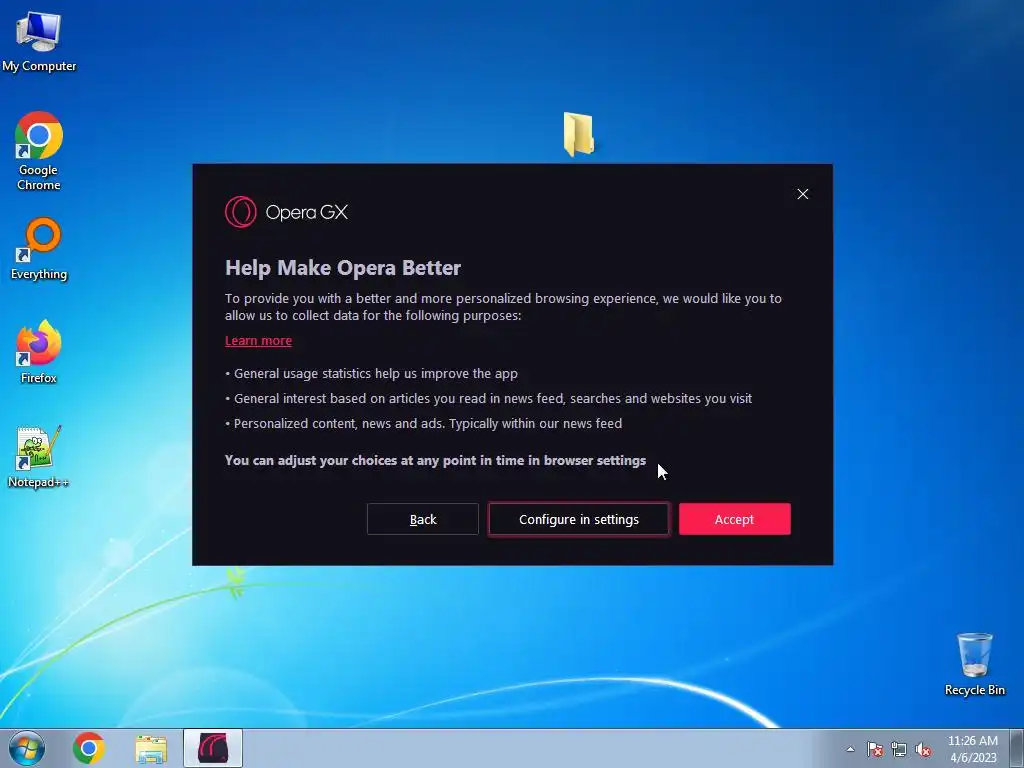
Task: Choose Configure in settings
Action: [x=579, y=519]
